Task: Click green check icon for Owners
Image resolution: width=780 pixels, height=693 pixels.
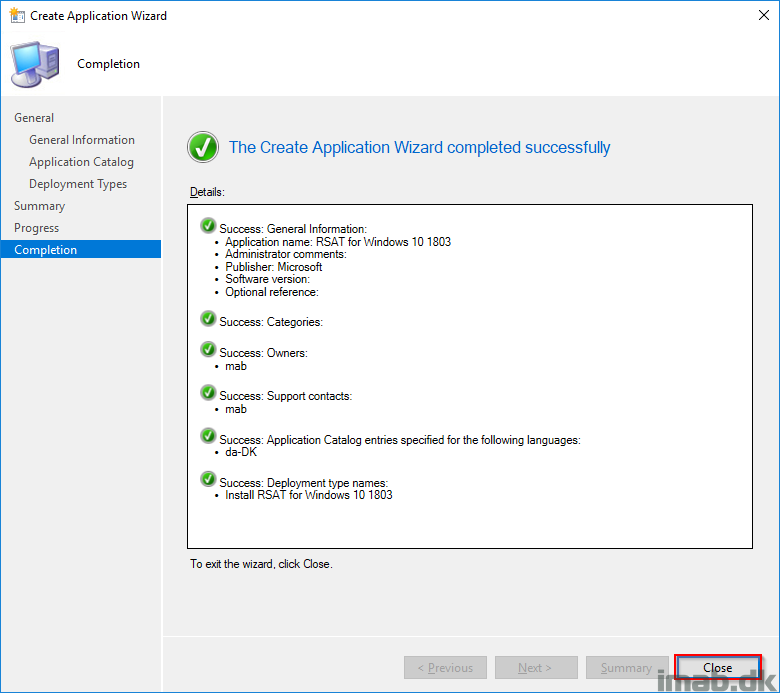Action: click(x=208, y=350)
